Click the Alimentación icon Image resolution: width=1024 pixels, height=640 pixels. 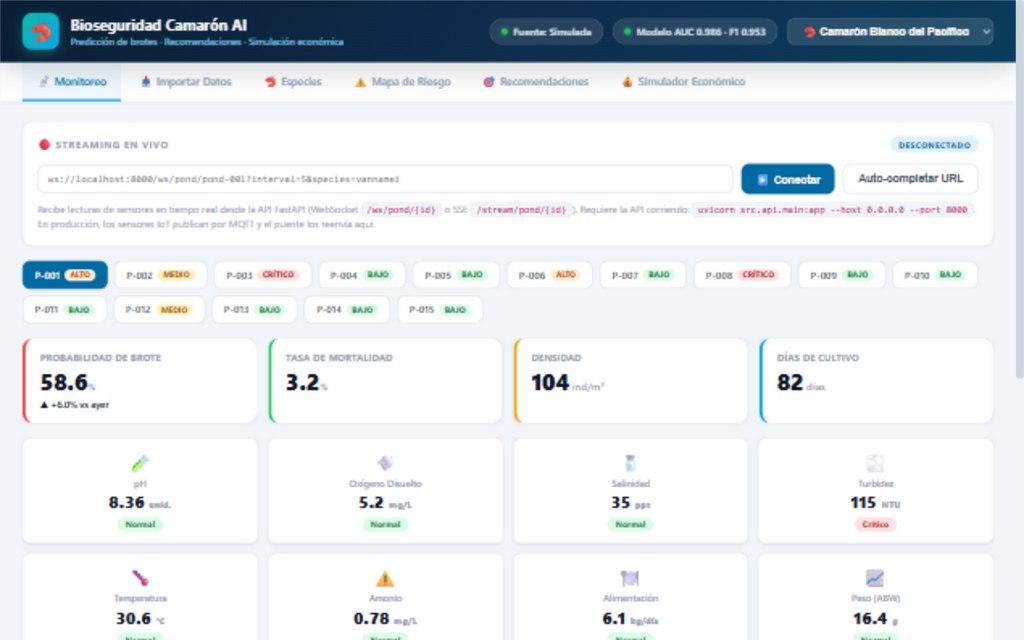630,578
